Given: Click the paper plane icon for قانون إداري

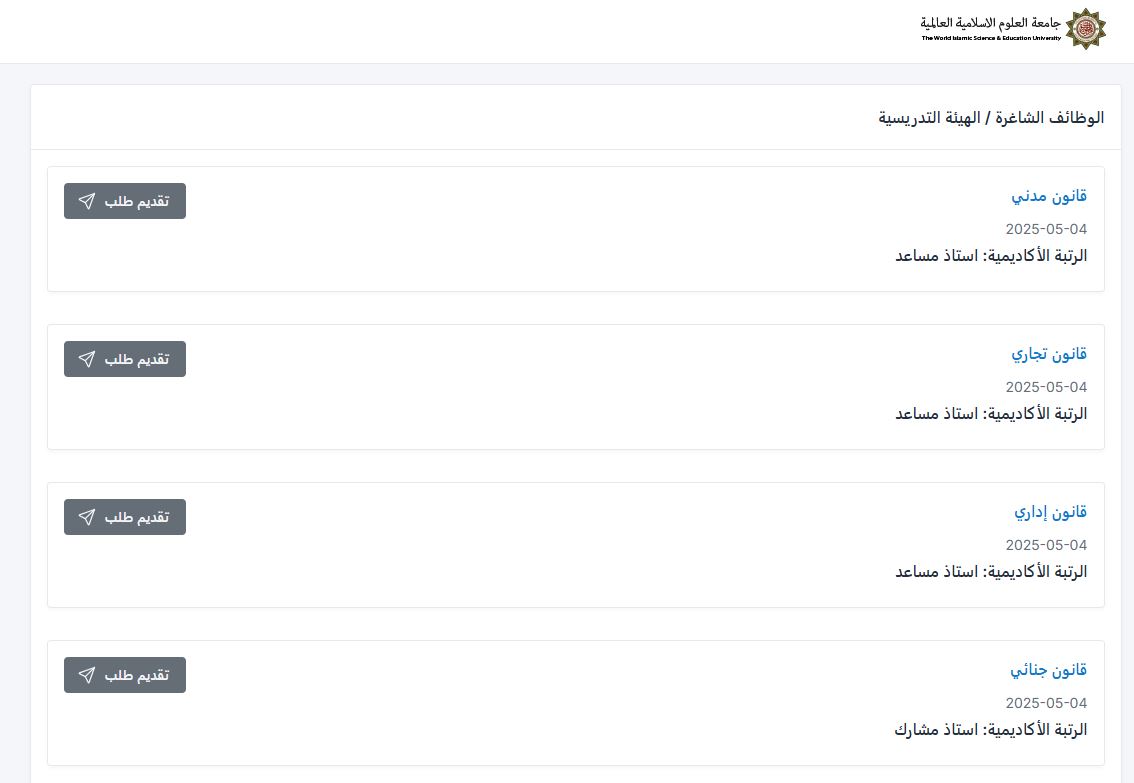Looking at the screenshot, I should point(87,517).
